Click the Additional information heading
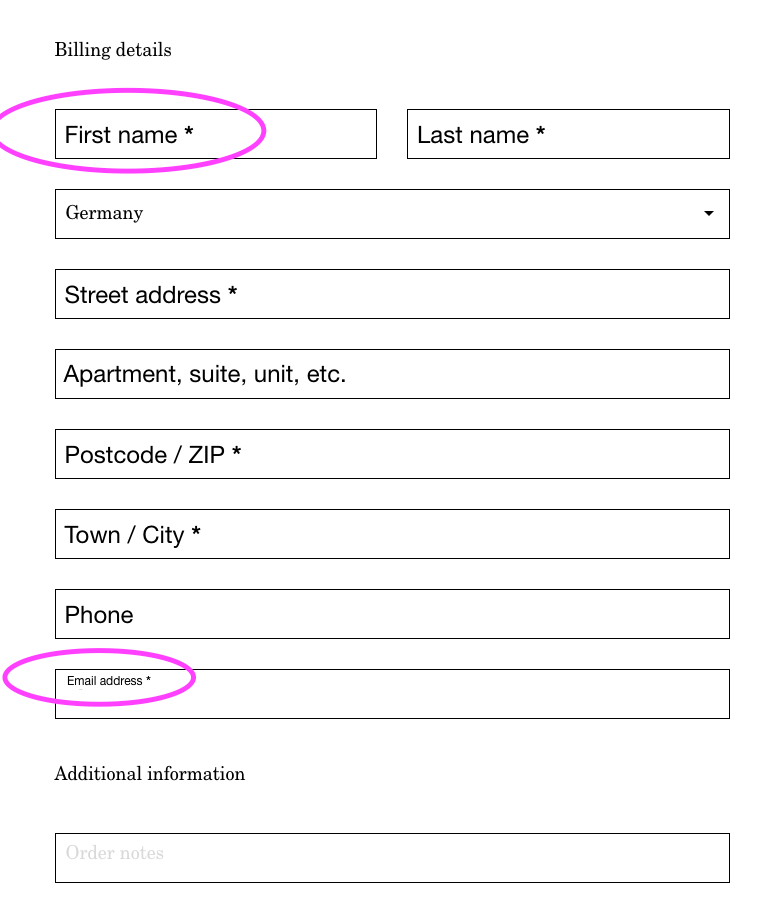The height and width of the screenshot is (913, 773). (150, 774)
